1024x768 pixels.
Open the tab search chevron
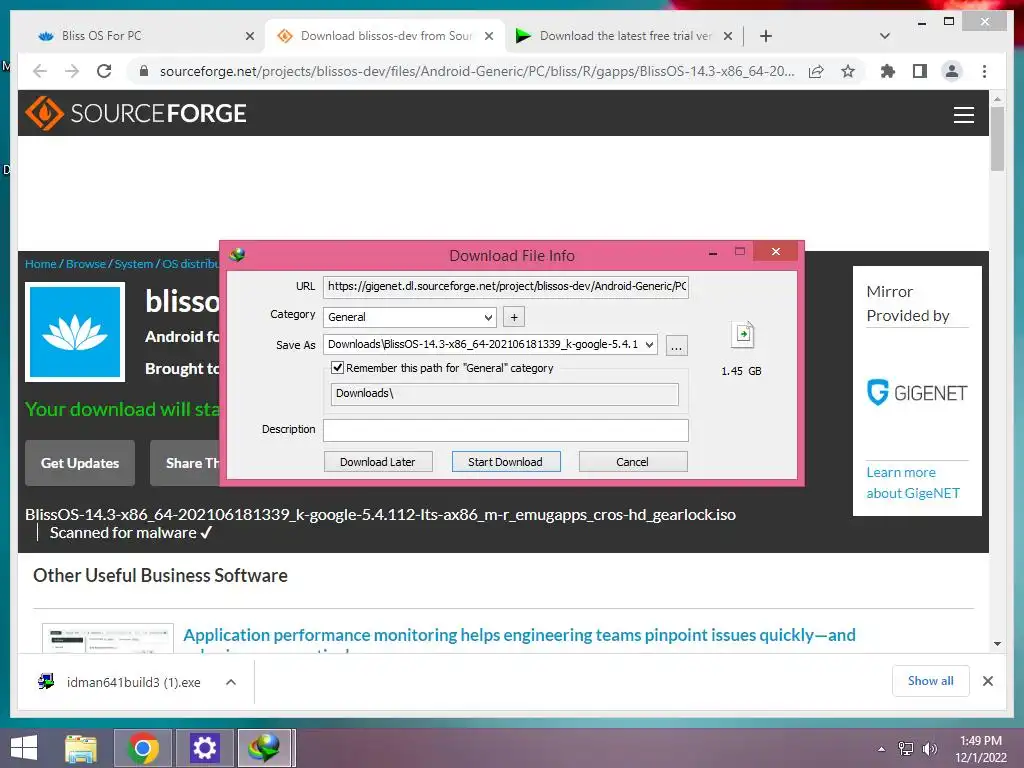(x=885, y=36)
